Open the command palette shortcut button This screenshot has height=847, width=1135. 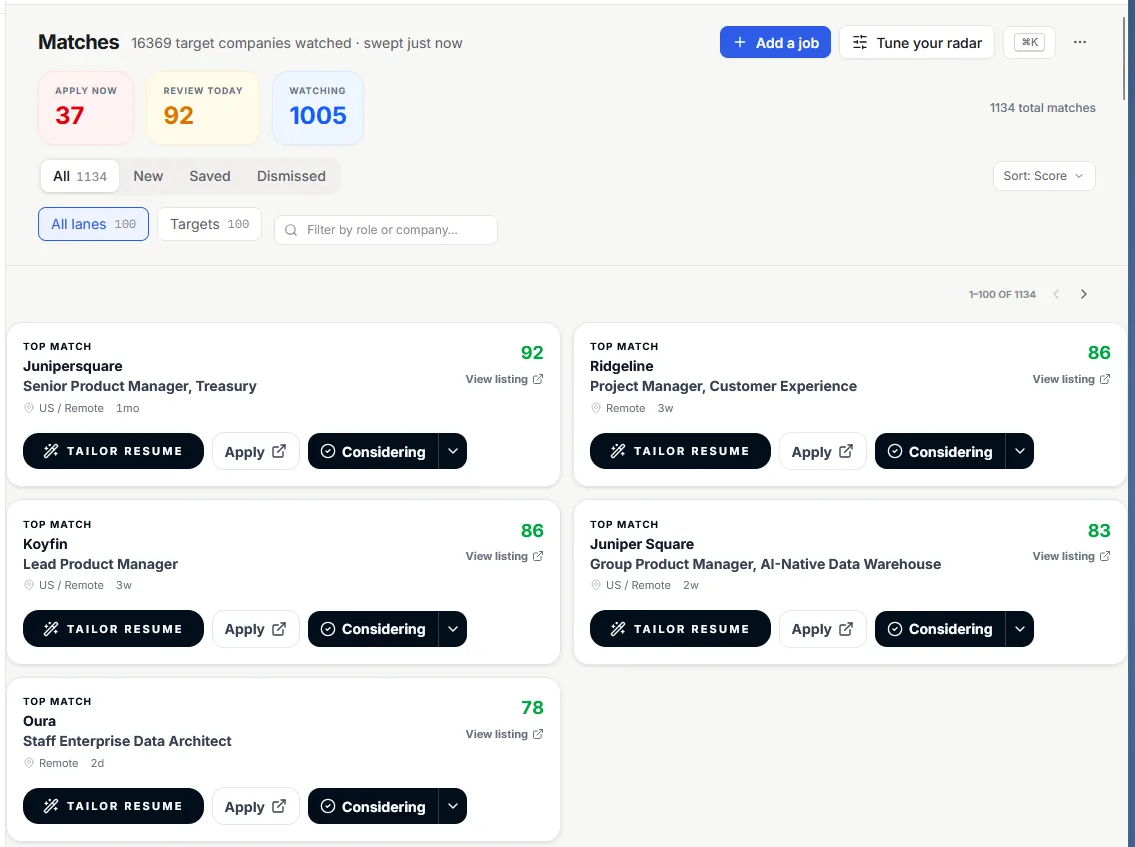(1029, 43)
